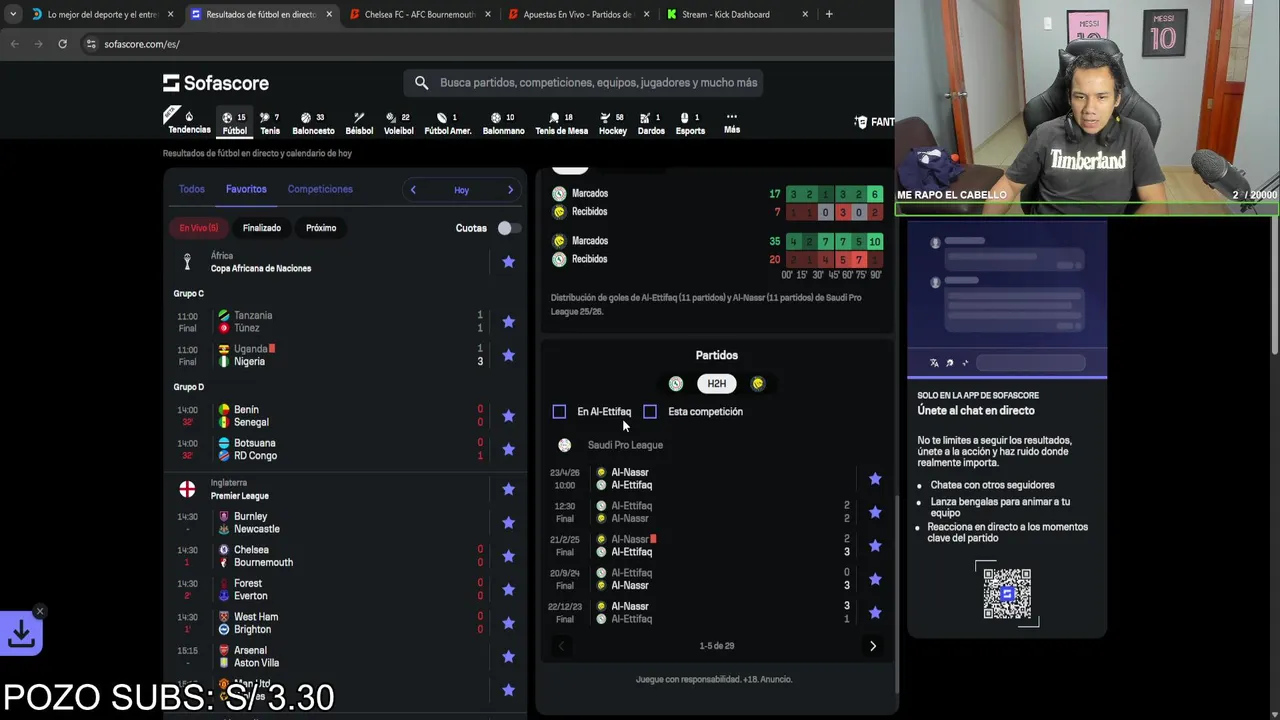Toggle favorite star for Benín vs Senegal
The width and height of the screenshot is (1280, 720).
(508, 416)
